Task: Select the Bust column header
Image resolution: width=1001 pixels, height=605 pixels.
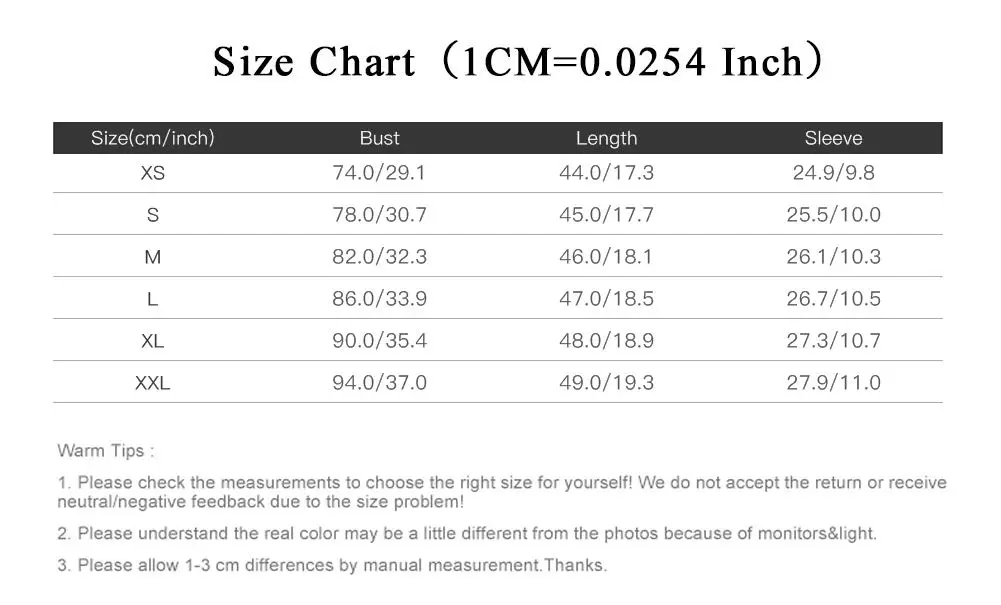Action: click(379, 138)
